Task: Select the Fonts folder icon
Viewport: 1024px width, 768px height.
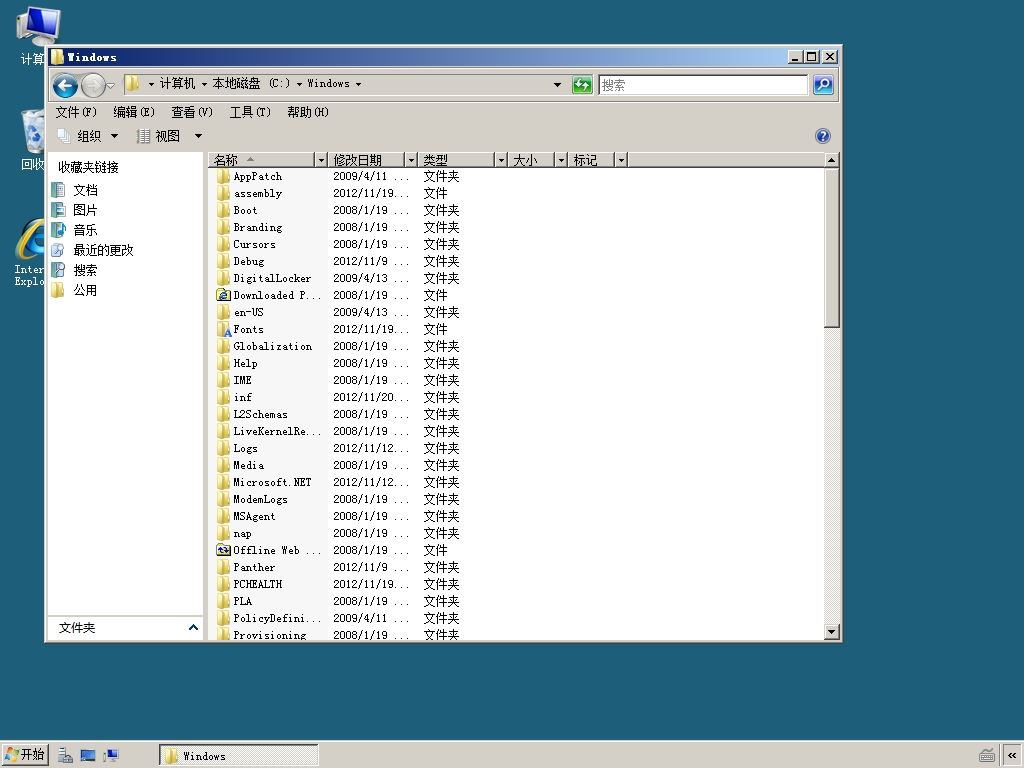Action: pos(224,329)
